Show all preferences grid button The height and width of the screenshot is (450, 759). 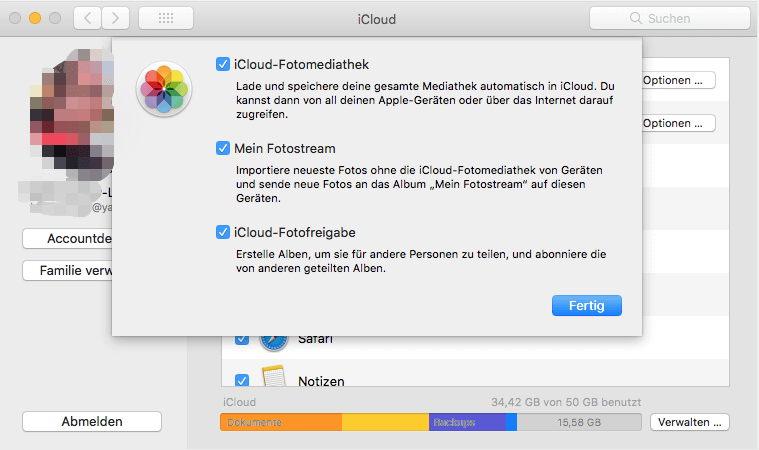[x=165, y=18]
